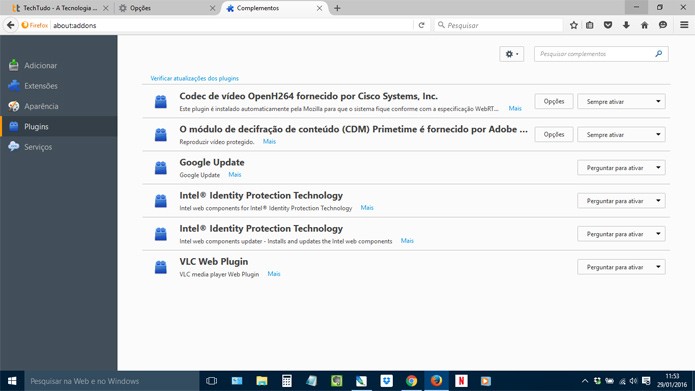The image size is (695, 391).
Task: Click Mais link for OpenH264 codec
Action: pyautogui.click(x=515, y=108)
